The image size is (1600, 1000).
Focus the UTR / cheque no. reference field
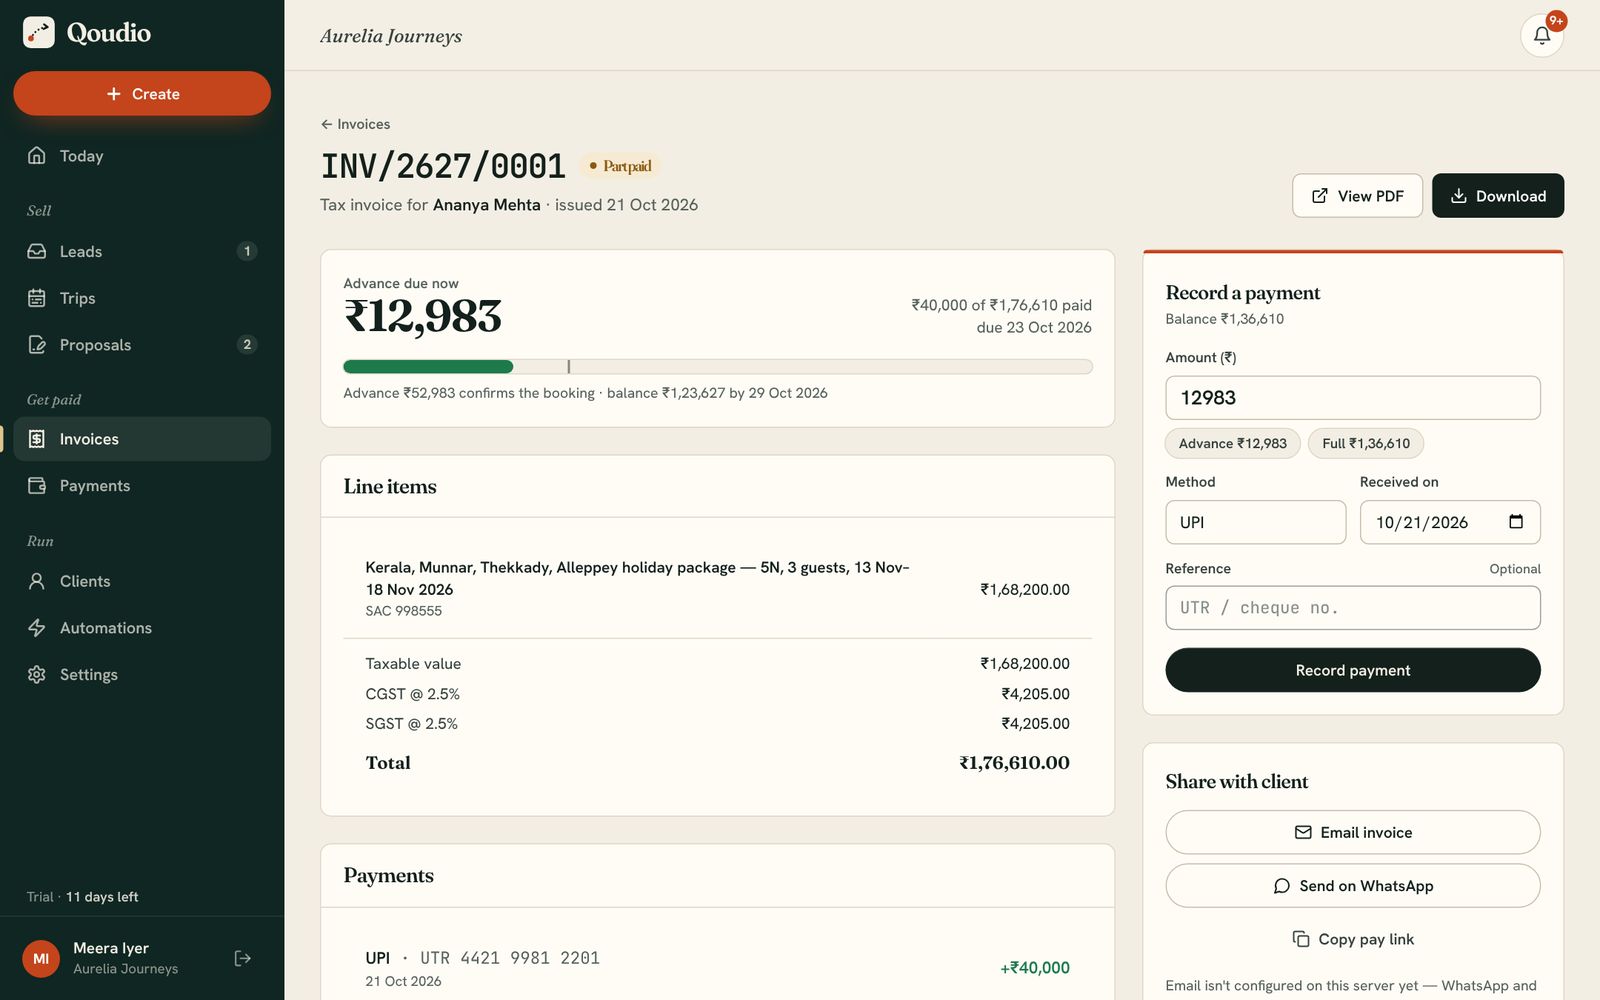(x=1352, y=608)
